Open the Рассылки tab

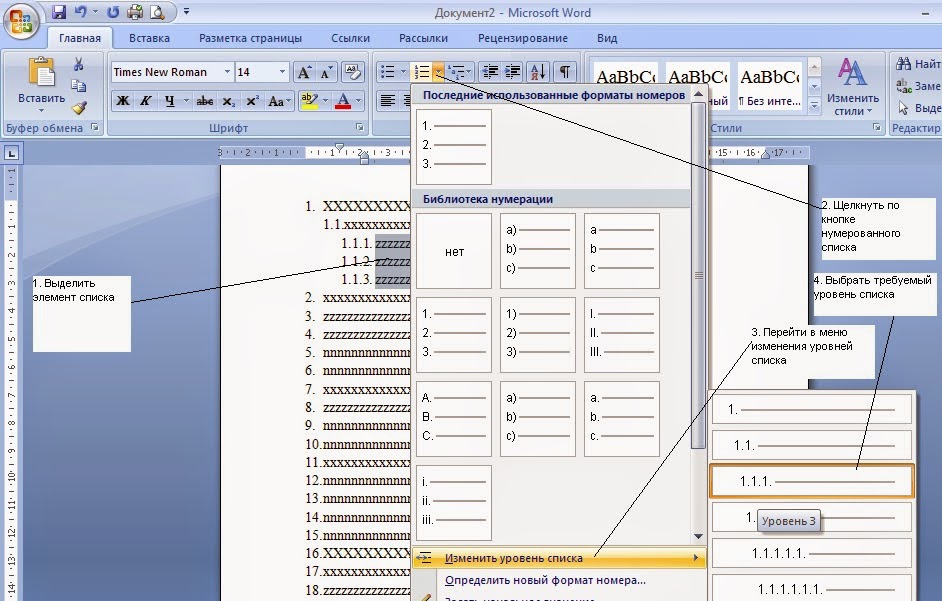[x=423, y=38]
